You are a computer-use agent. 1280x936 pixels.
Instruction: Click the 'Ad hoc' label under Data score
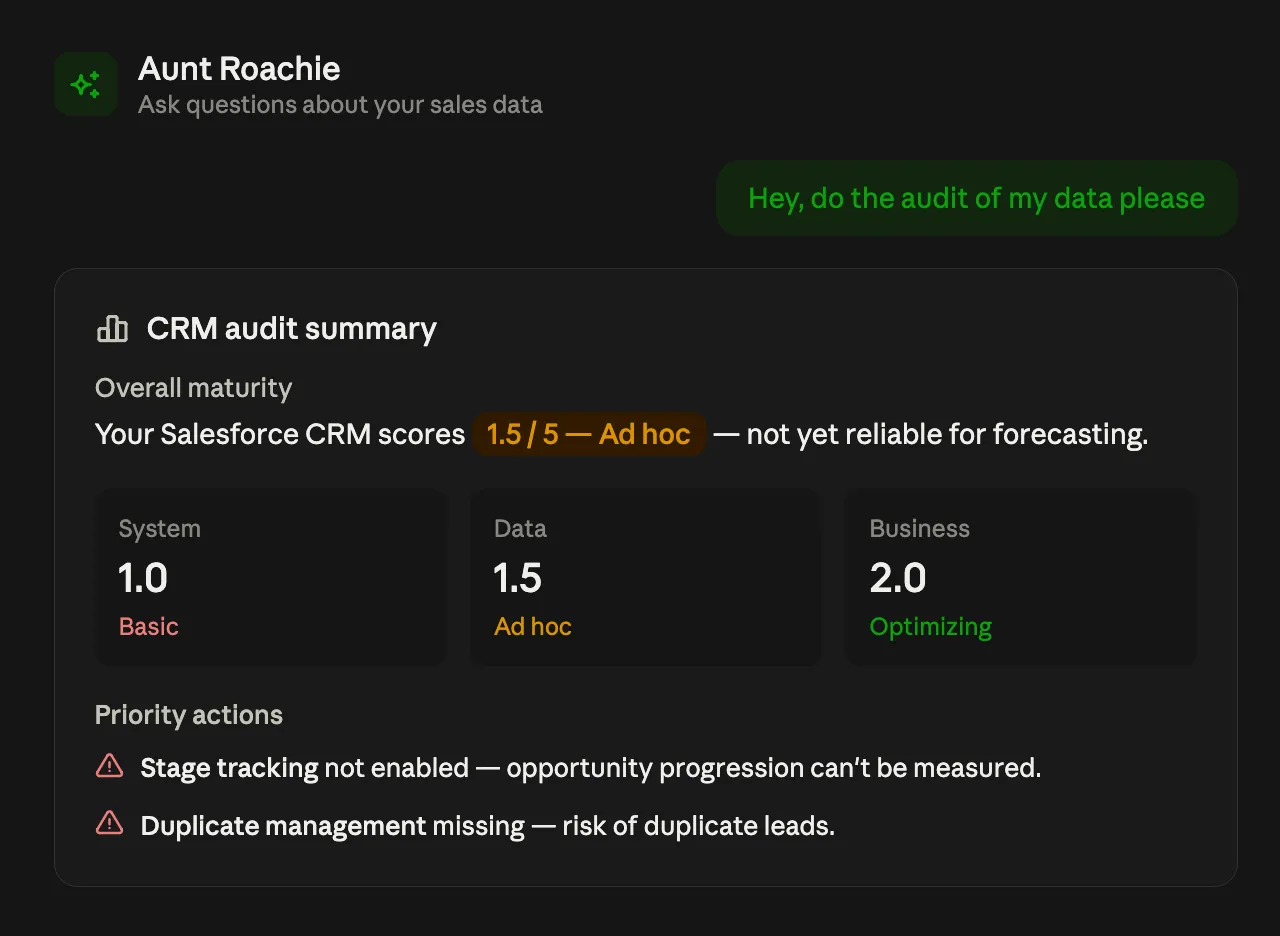[x=533, y=627]
